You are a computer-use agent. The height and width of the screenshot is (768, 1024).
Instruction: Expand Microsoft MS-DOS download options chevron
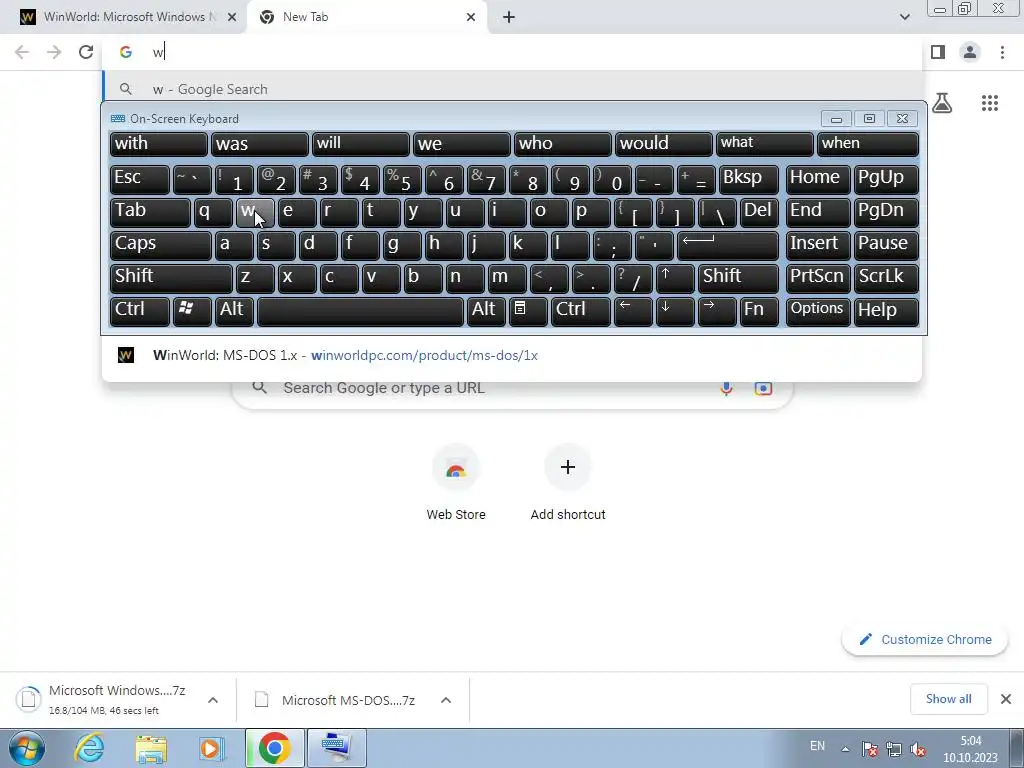click(446, 700)
